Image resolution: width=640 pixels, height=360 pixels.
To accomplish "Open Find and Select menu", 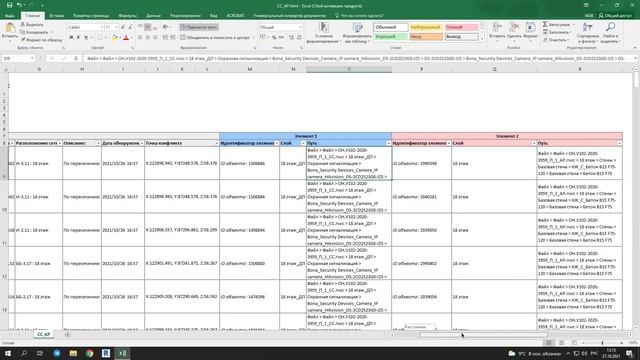I will coord(610,33).
